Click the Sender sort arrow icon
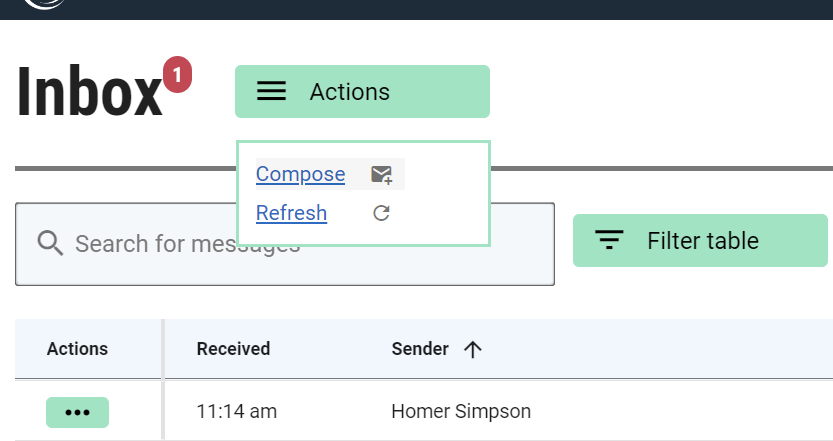The width and height of the screenshot is (833, 441). 472,349
